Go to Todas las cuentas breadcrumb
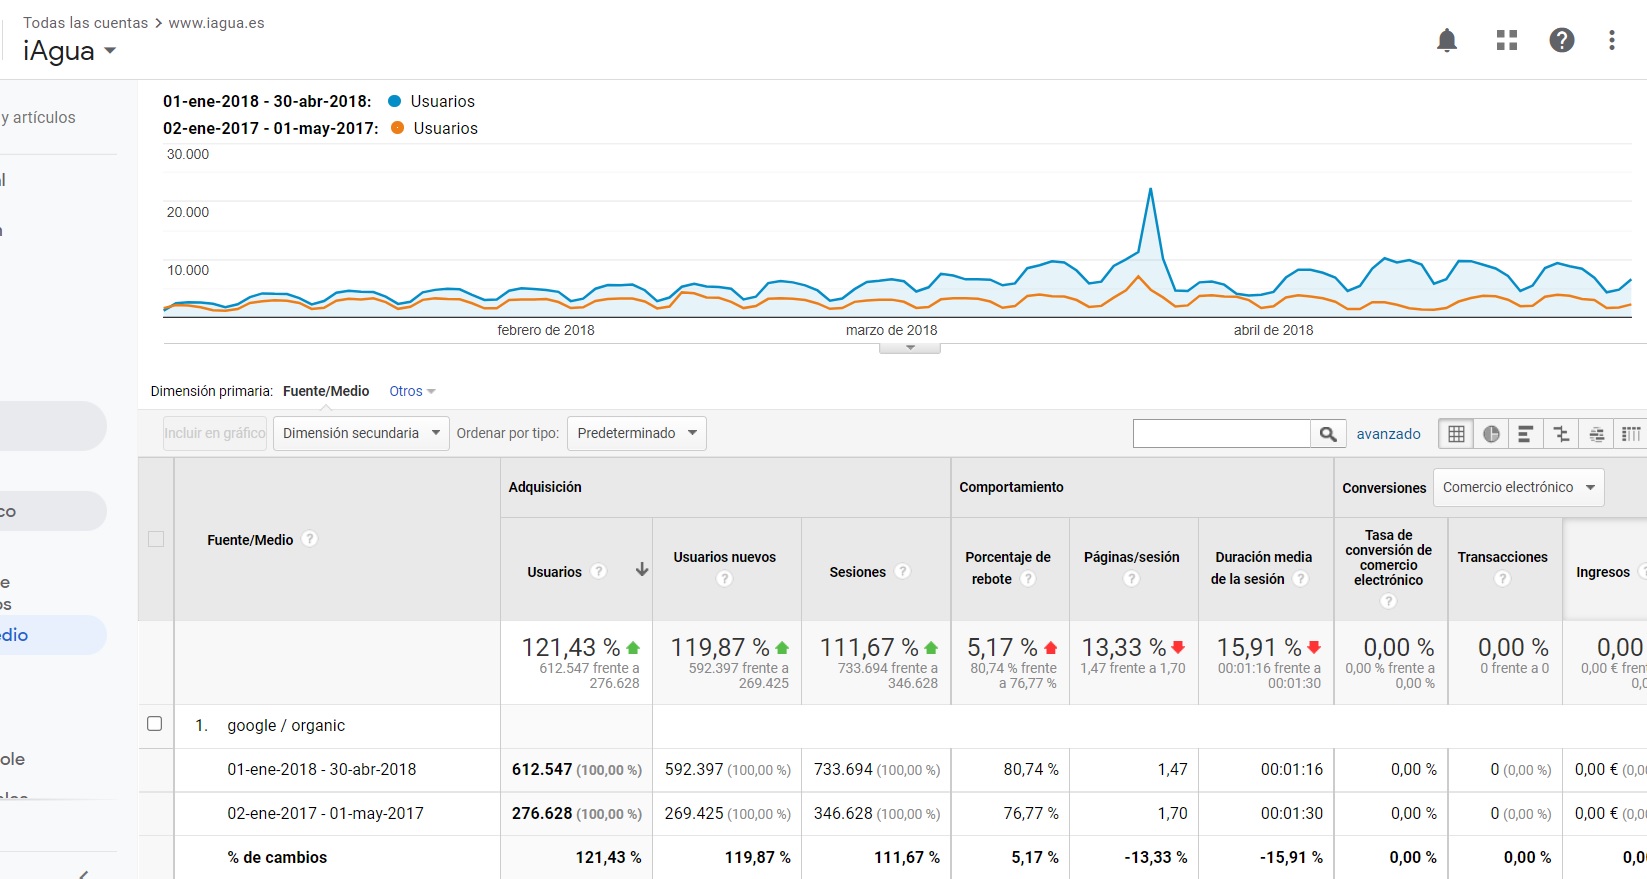Image resolution: width=1647 pixels, height=879 pixels. (x=85, y=23)
